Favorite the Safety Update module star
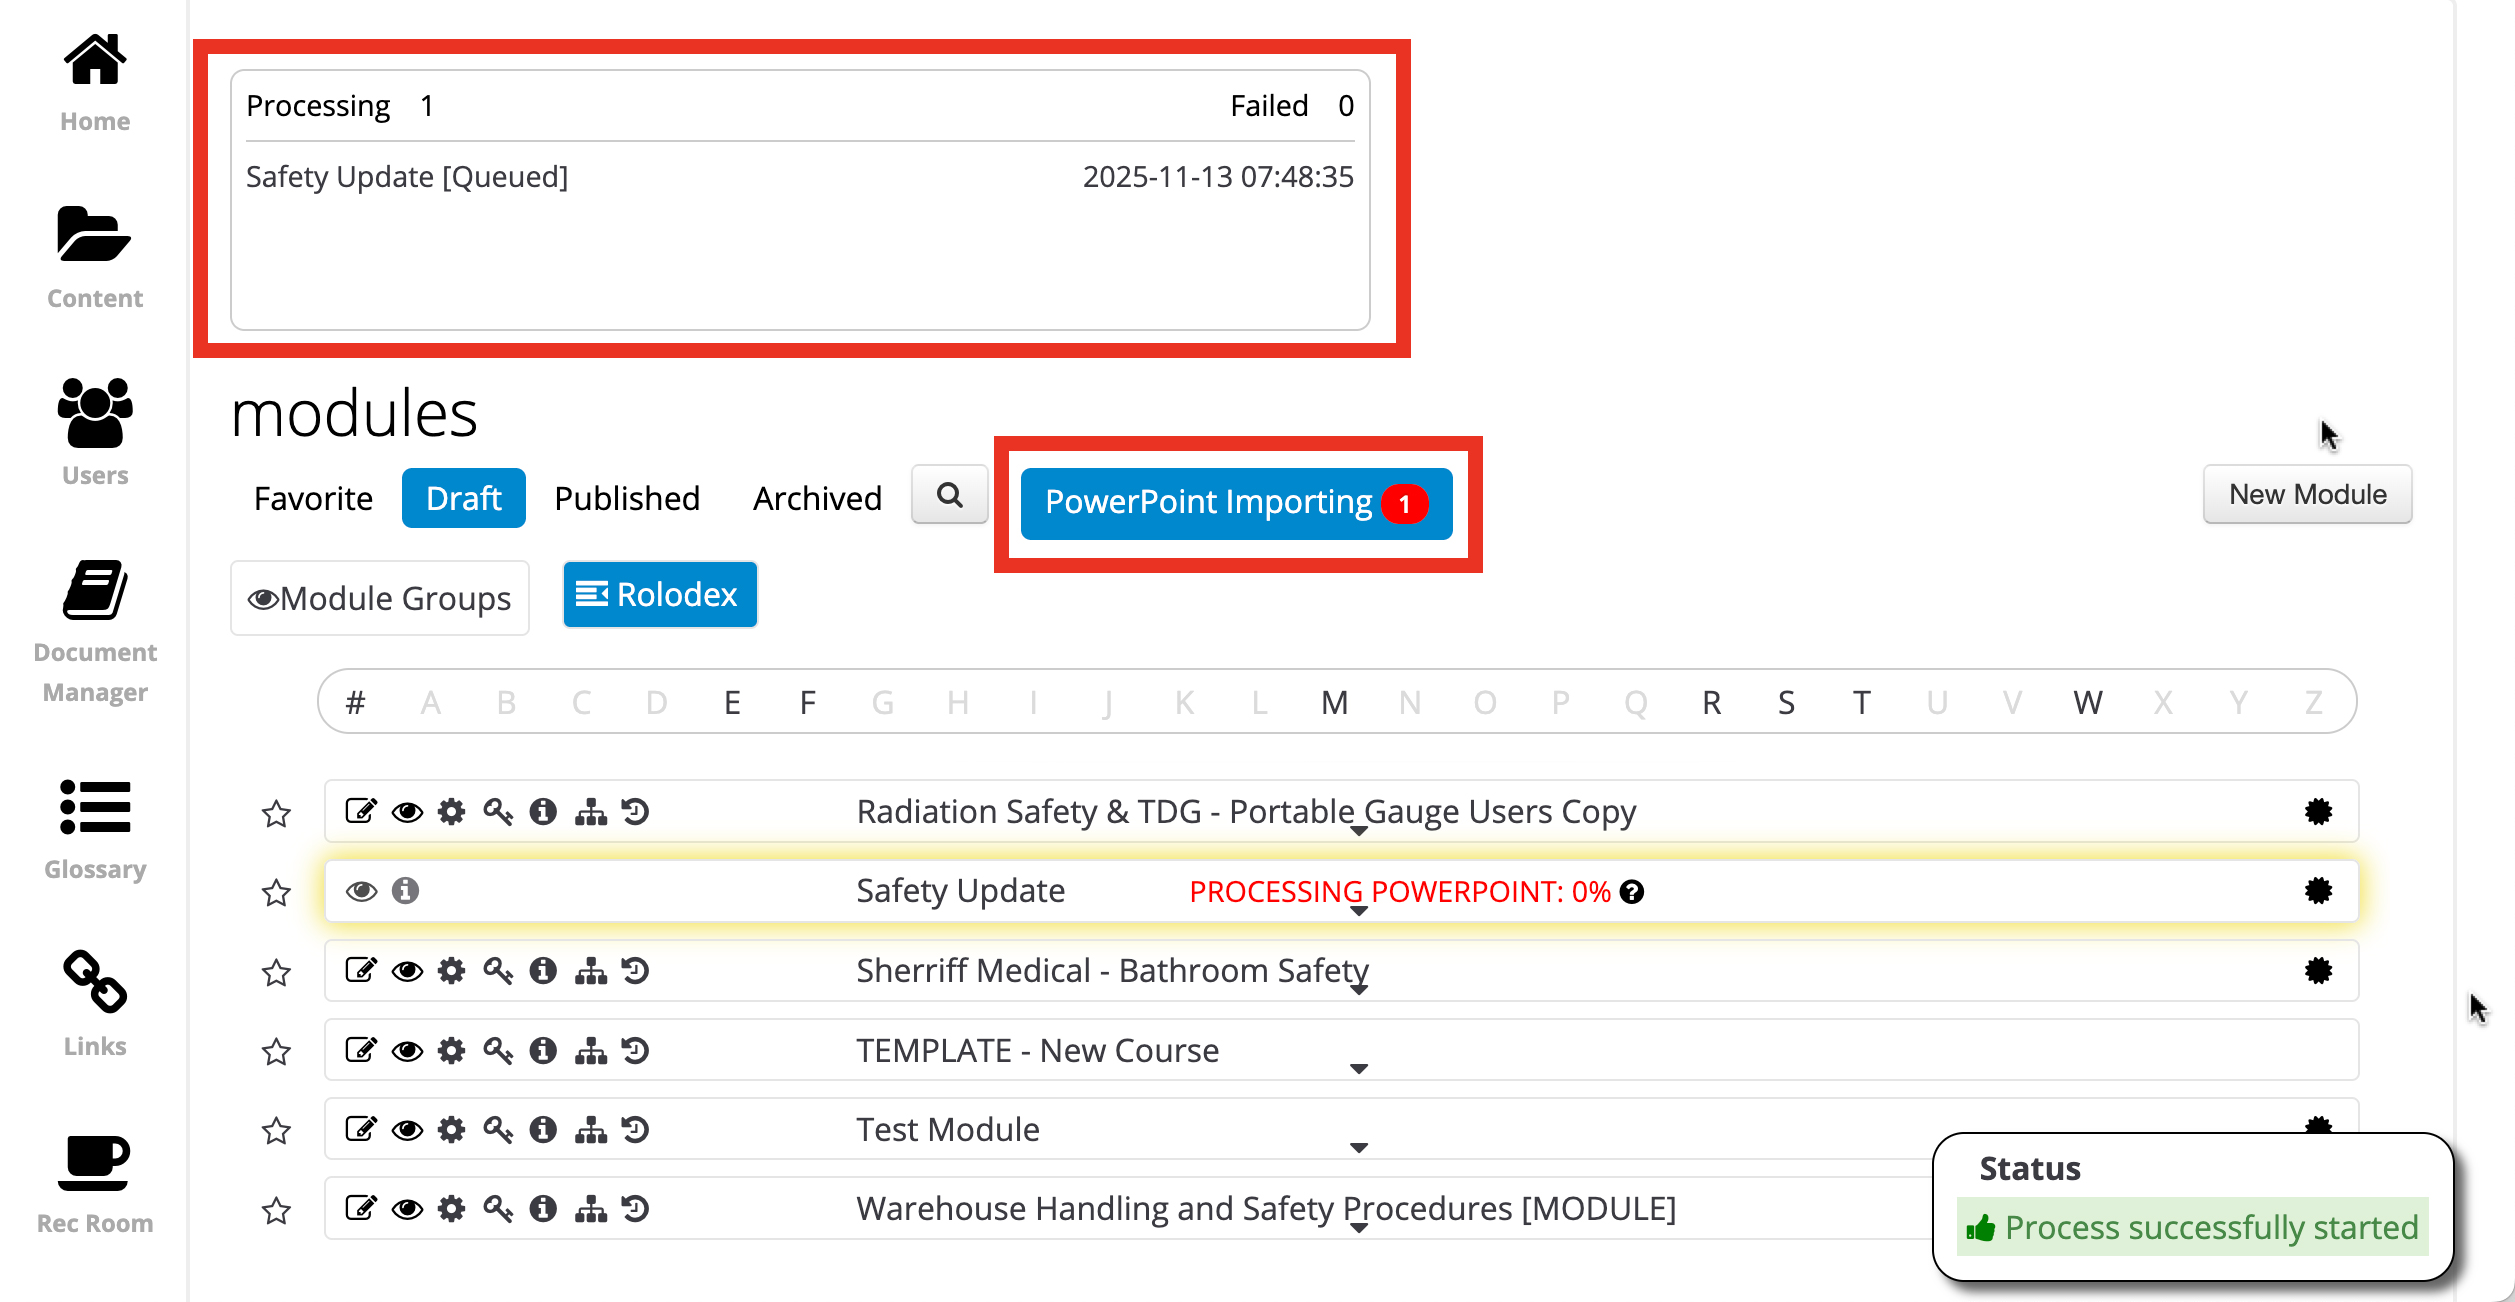Viewport: 2515px width, 1302px height. pyautogui.click(x=276, y=892)
